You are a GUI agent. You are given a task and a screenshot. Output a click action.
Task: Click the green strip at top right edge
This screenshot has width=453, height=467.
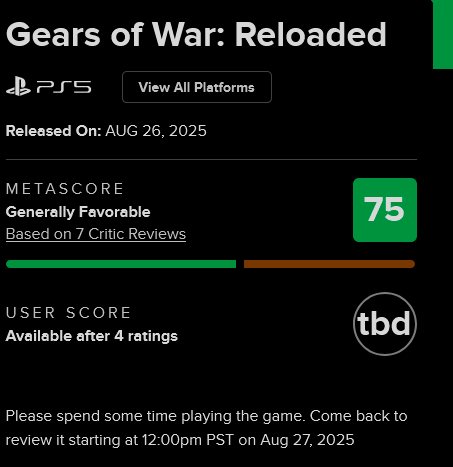(443, 34)
